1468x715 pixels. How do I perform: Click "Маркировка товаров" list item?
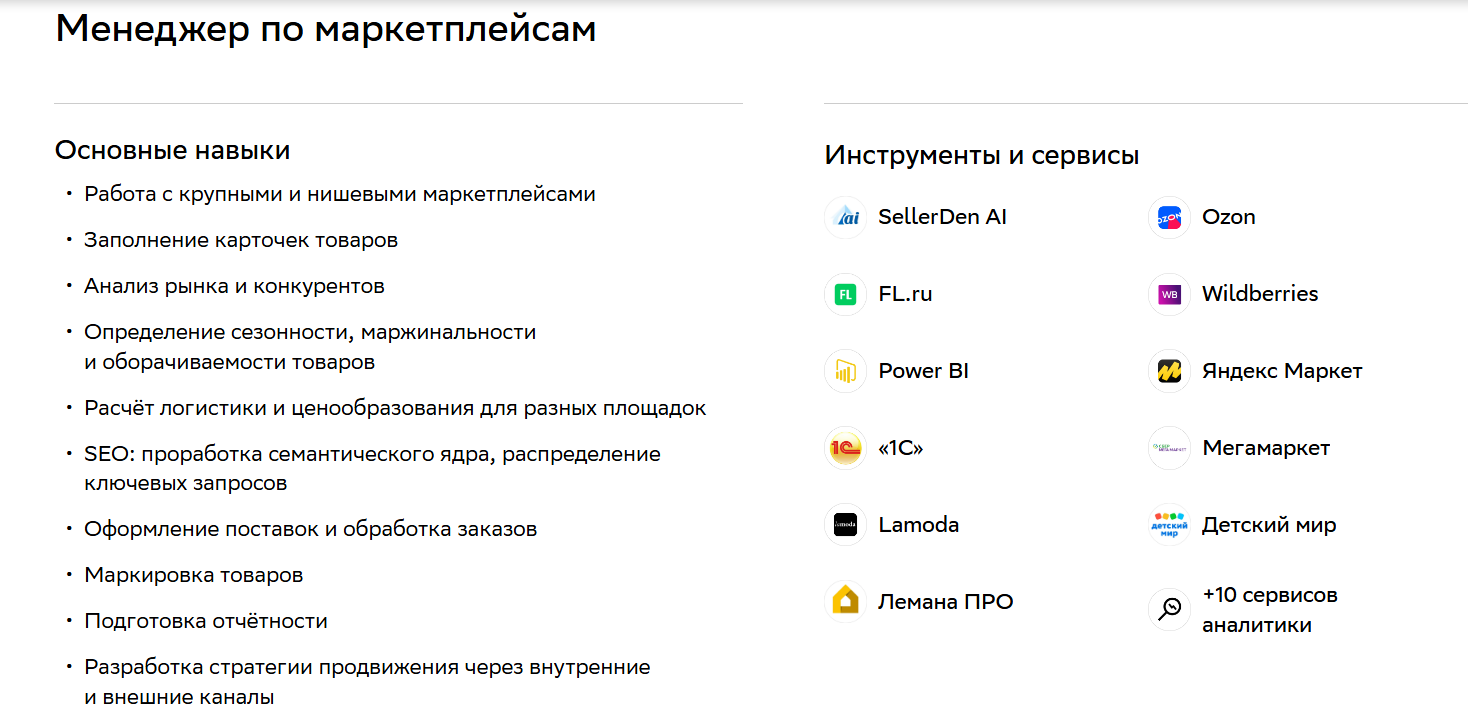(x=194, y=575)
